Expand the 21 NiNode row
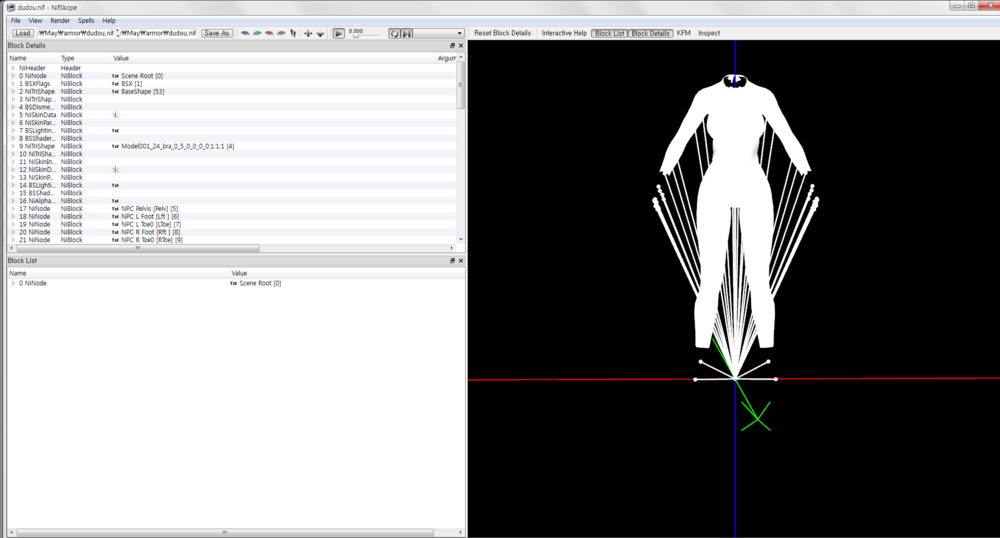The image size is (1000, 538). pos(13,240)
